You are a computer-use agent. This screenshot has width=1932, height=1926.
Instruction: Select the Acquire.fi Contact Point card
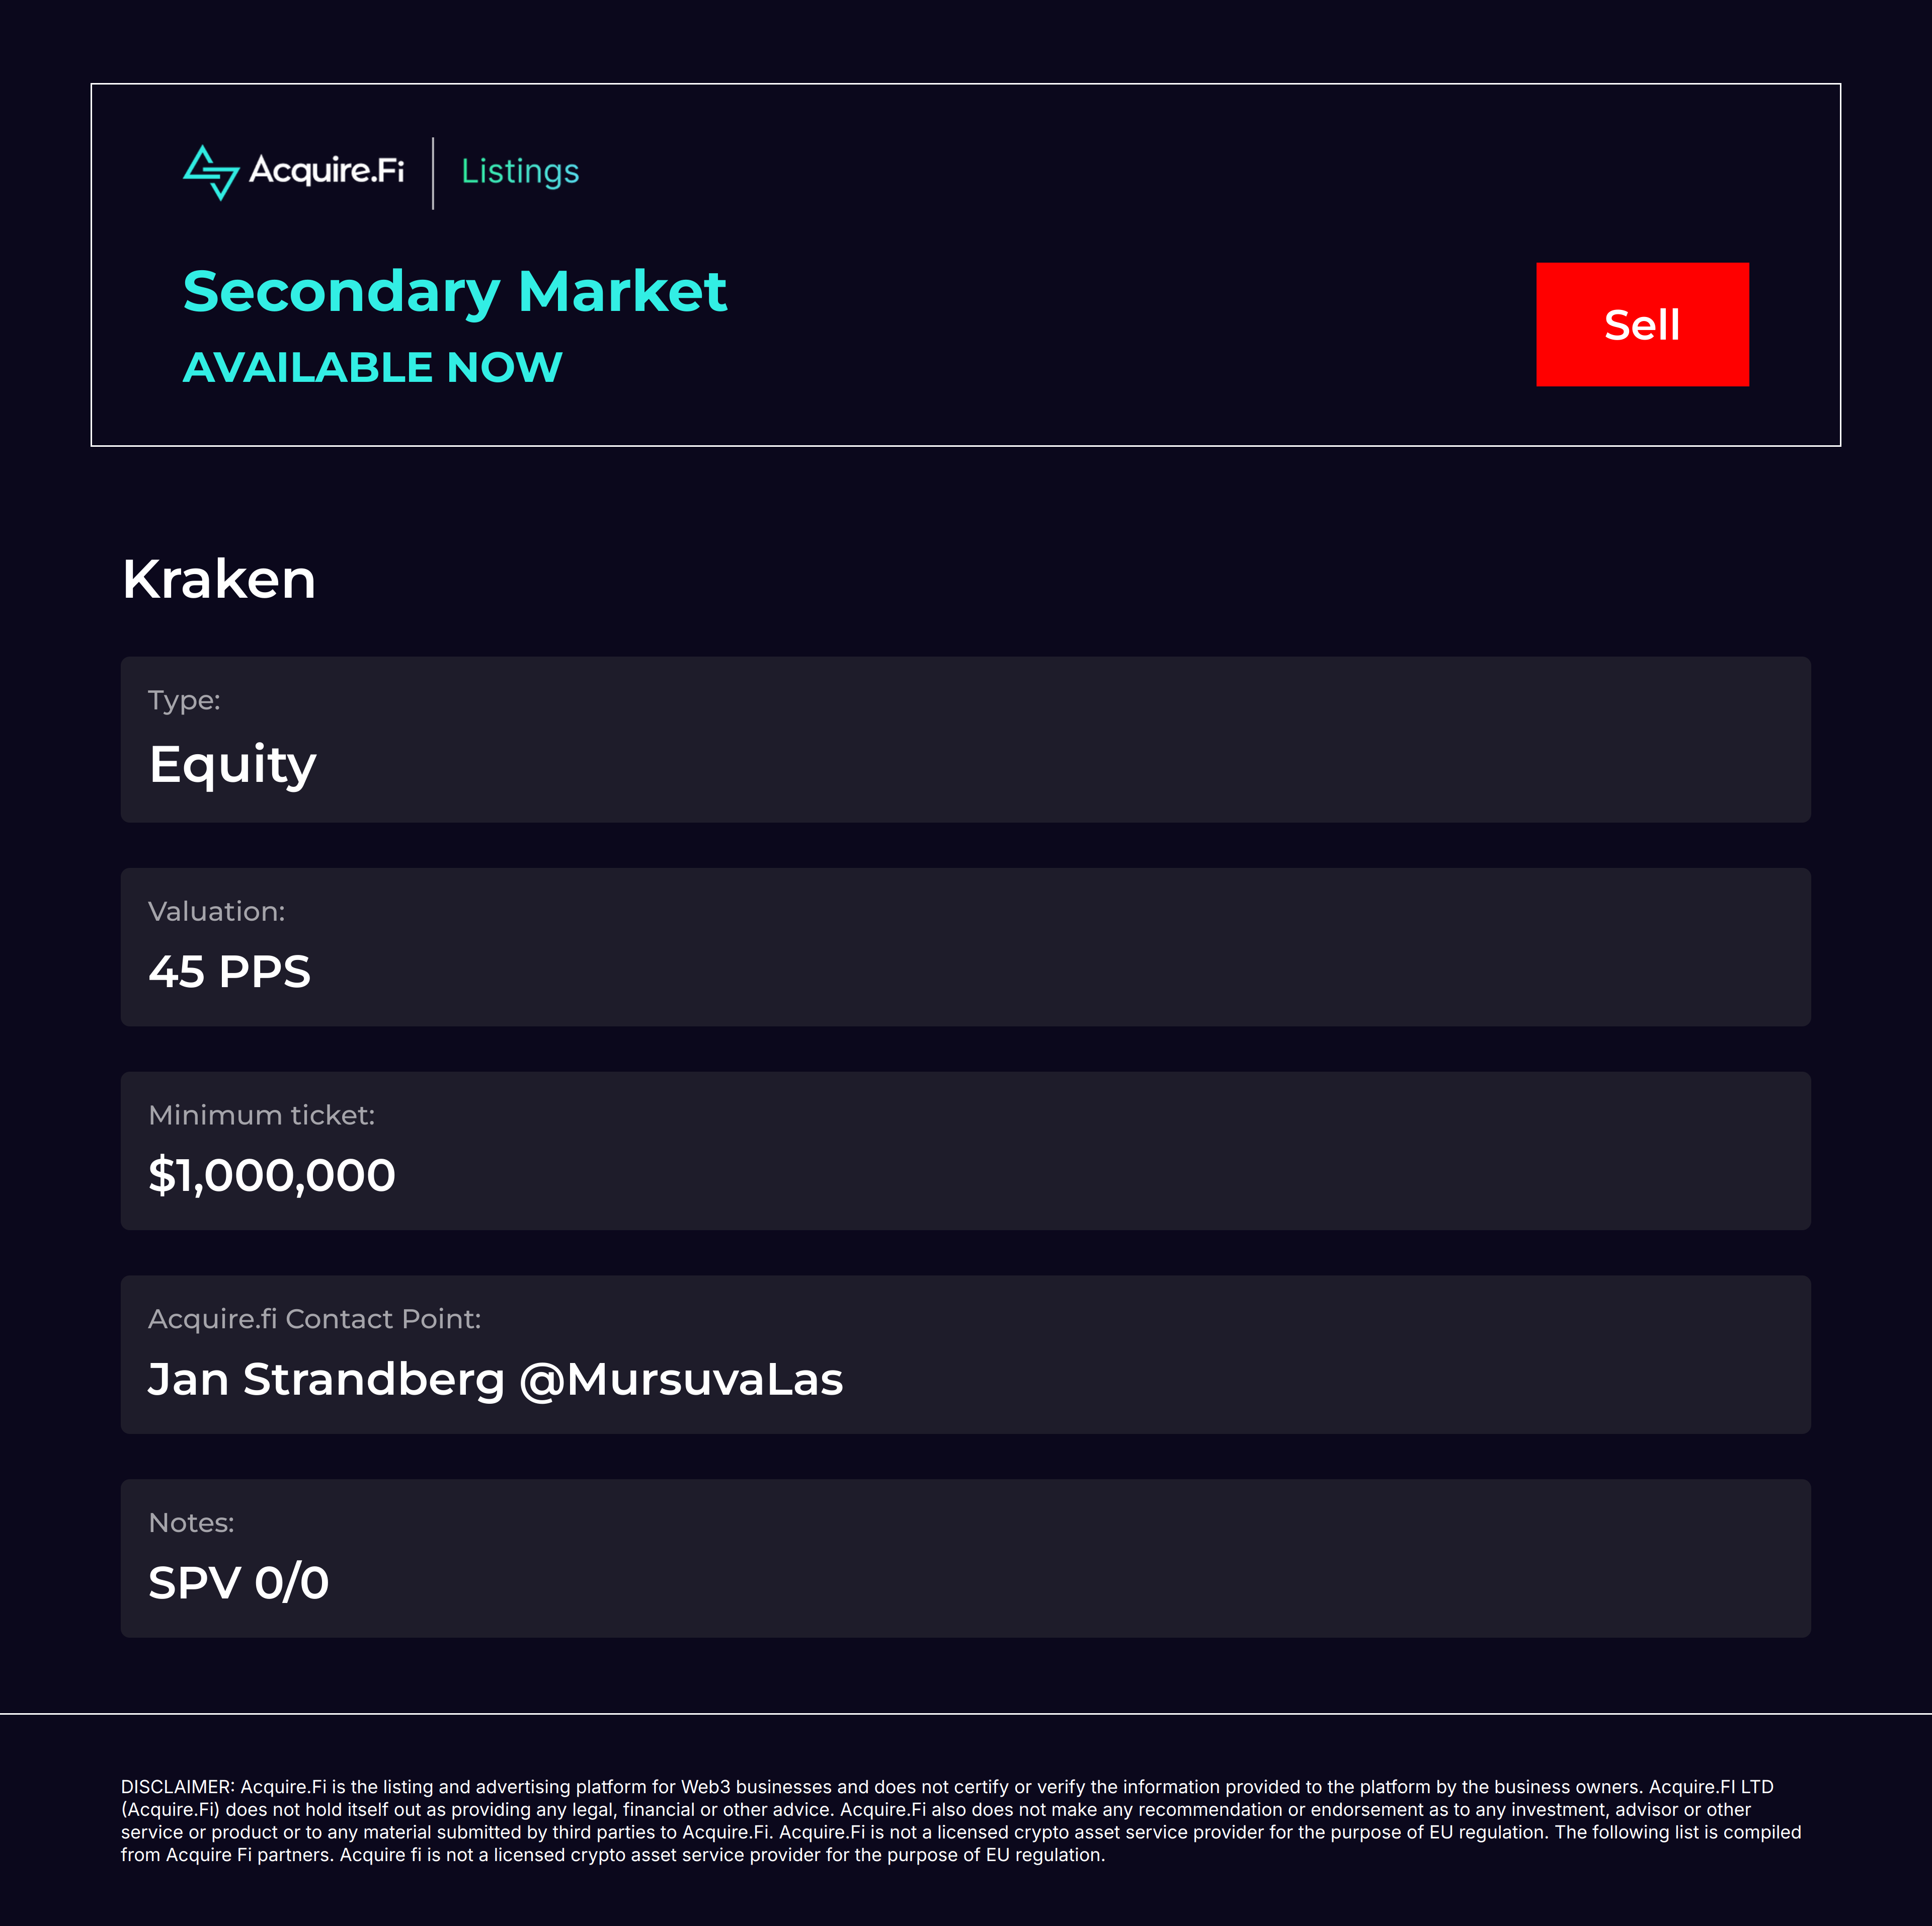pos(965,1354)
